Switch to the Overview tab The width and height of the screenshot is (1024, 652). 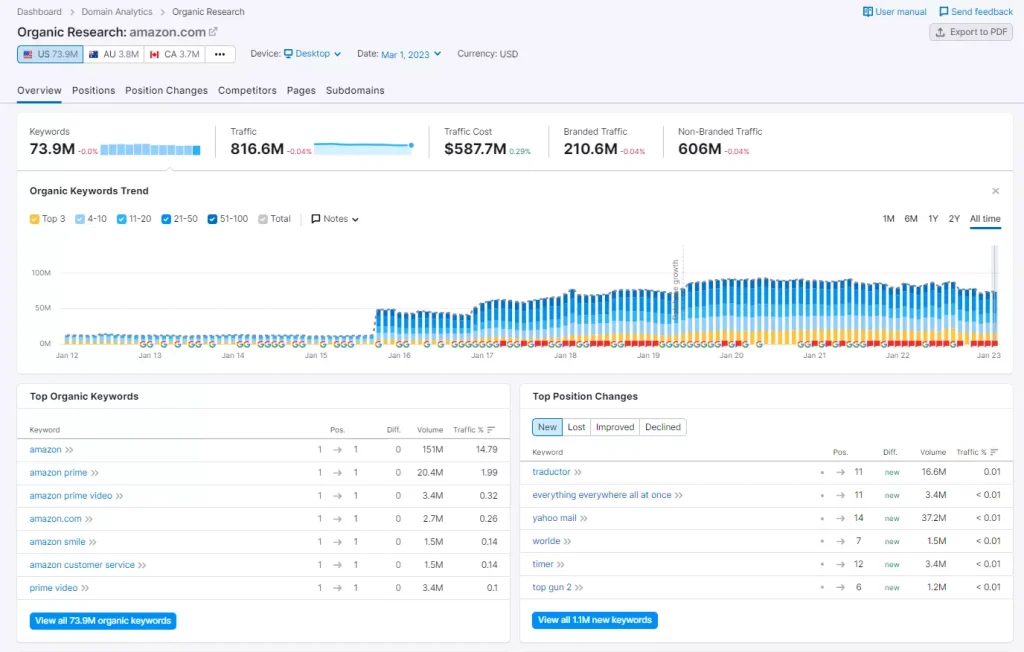pos(39,91)
